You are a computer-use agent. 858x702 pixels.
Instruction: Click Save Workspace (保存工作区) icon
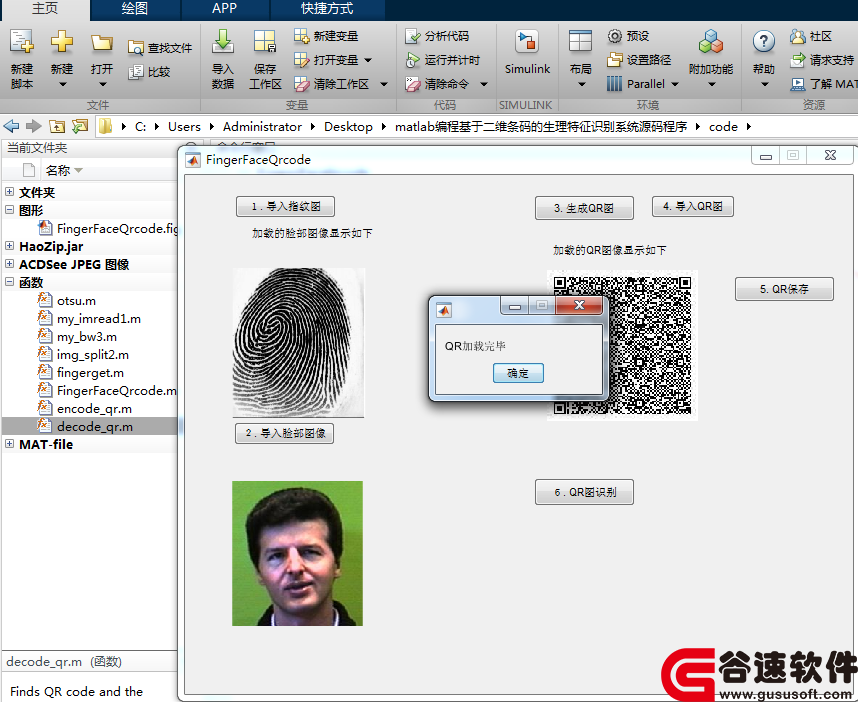pyautogui.click(x=265, y=42)
